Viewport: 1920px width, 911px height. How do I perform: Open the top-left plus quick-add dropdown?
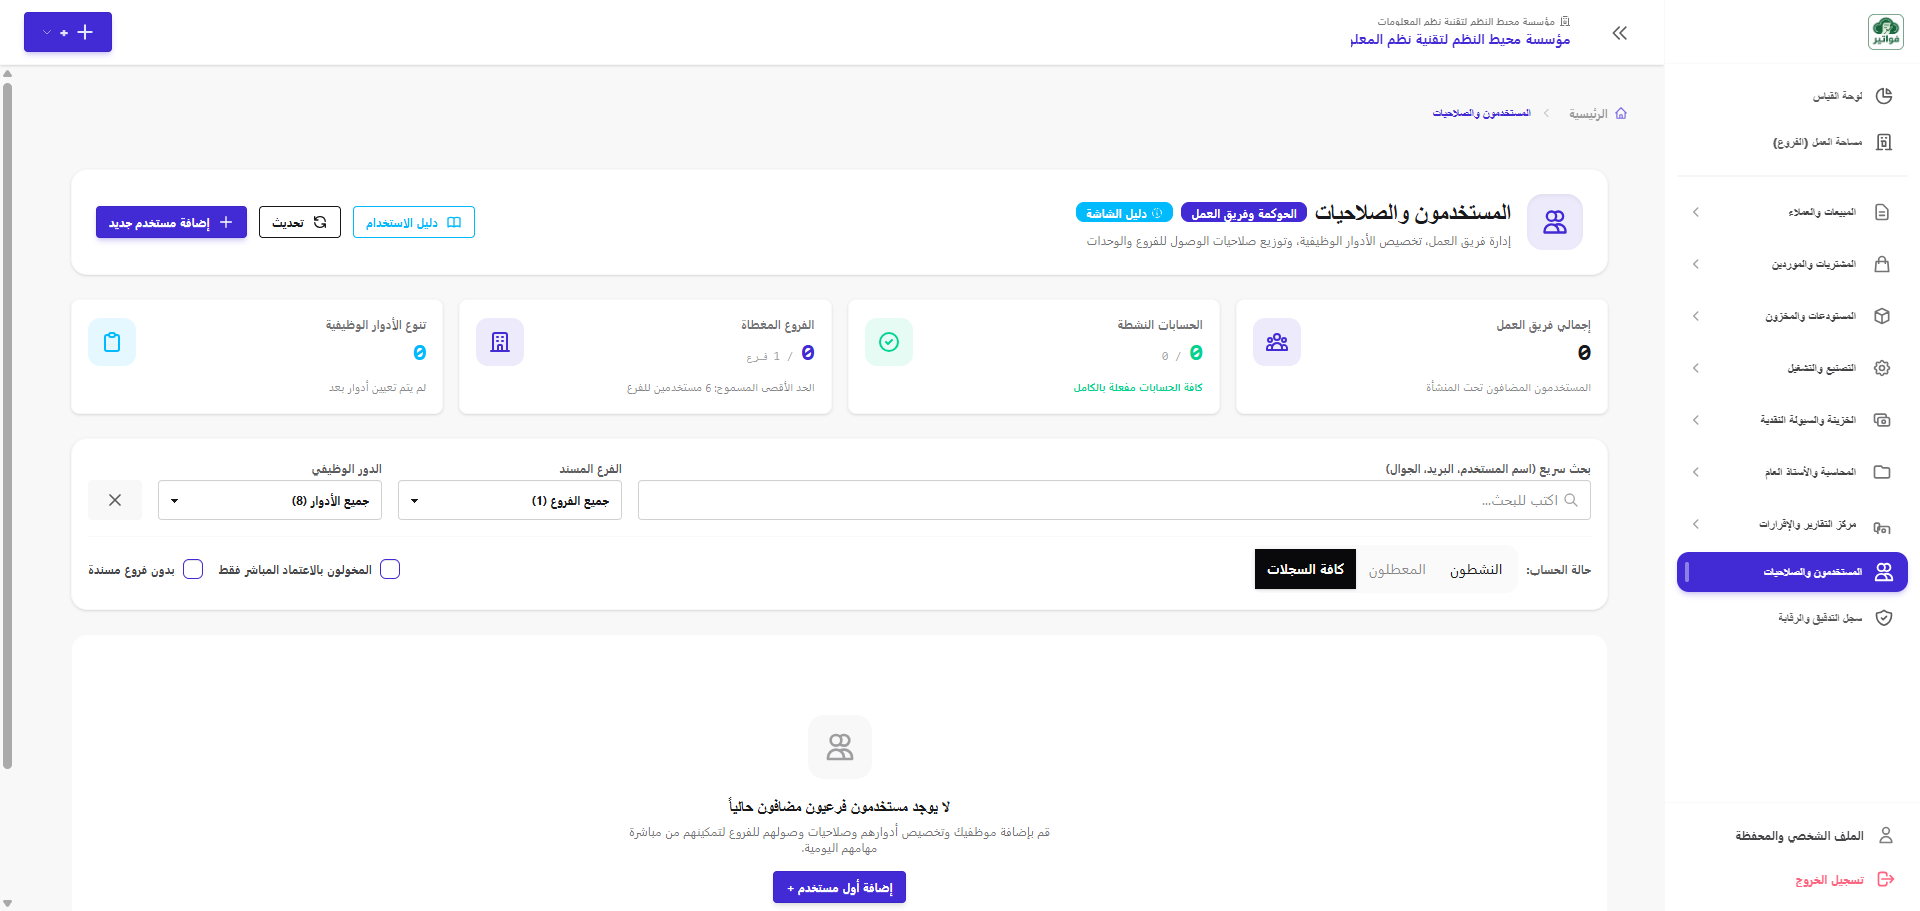(68, 32)
